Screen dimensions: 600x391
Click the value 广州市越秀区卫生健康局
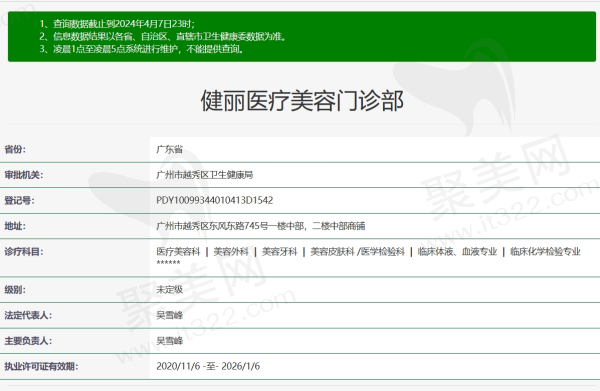[x=205, y=175]
